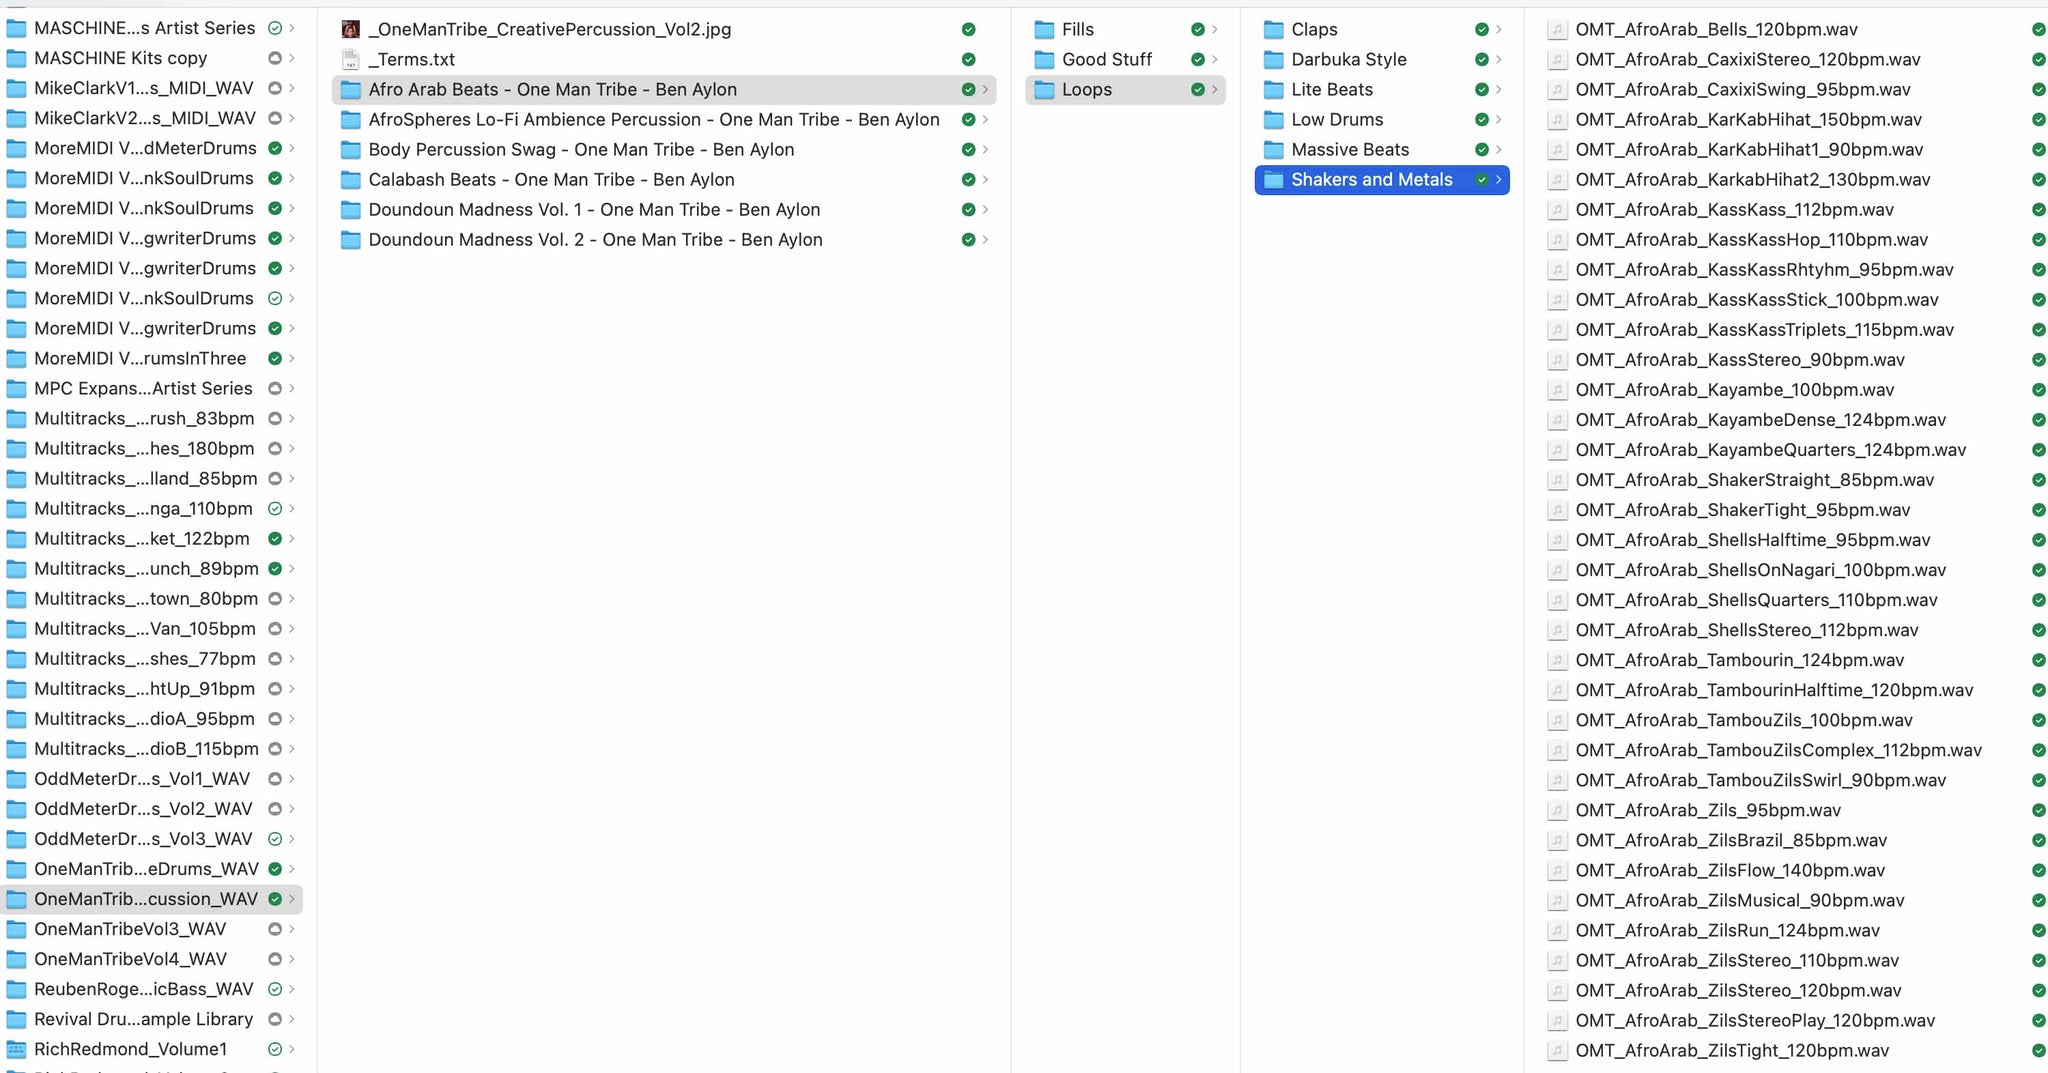Click the _Terms.txt text document icon
The width and height of the screenshot is (2048, 1073).
pos(350,60)
